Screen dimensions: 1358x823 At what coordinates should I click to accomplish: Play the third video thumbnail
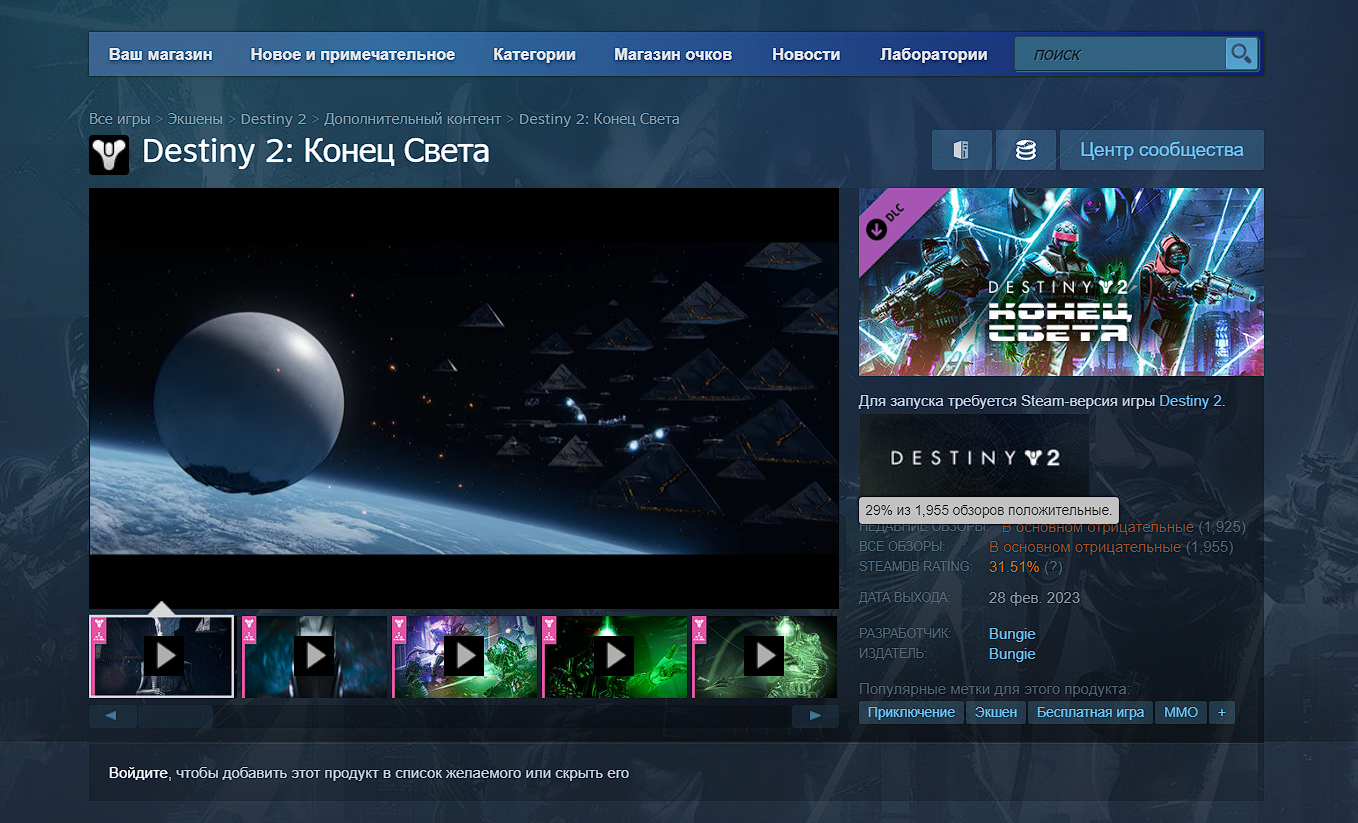click(x=465, y=656)
